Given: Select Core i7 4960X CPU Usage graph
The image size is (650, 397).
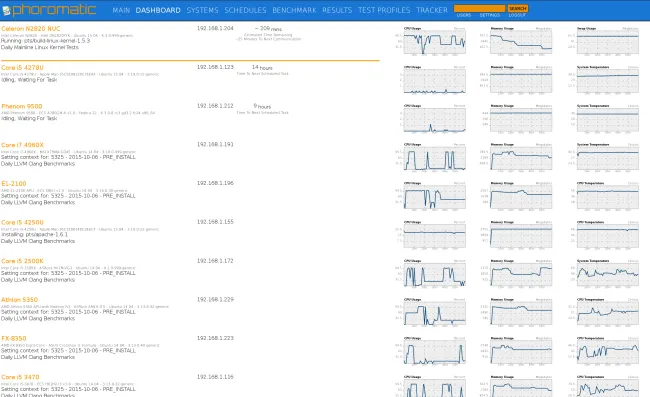Looking at the screenshot, I should tap(430, 157).
